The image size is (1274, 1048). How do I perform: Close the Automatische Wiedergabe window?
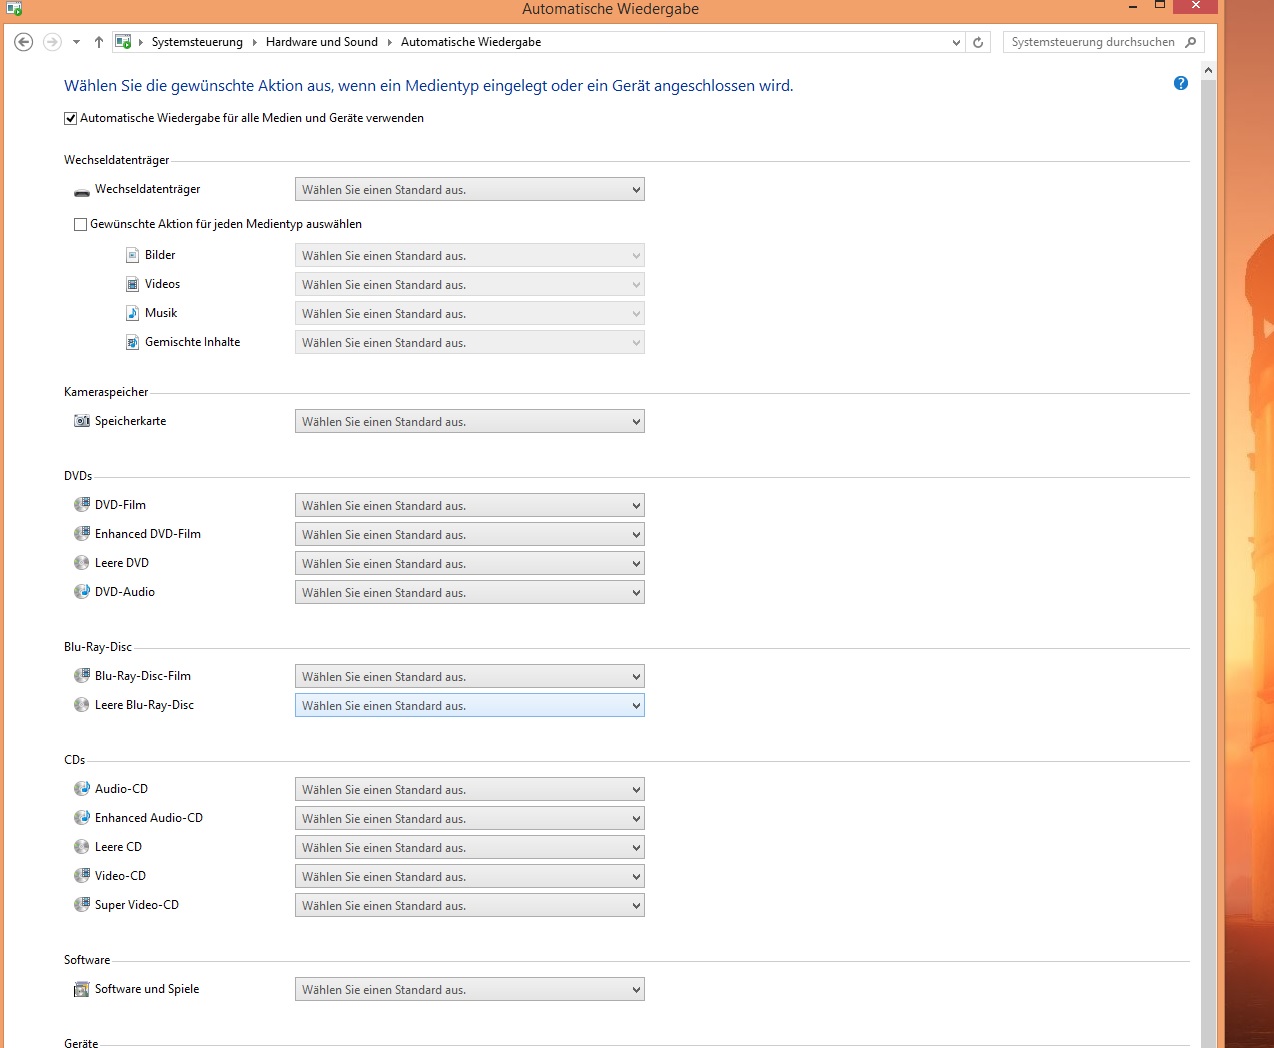(x=1195, y=6)
